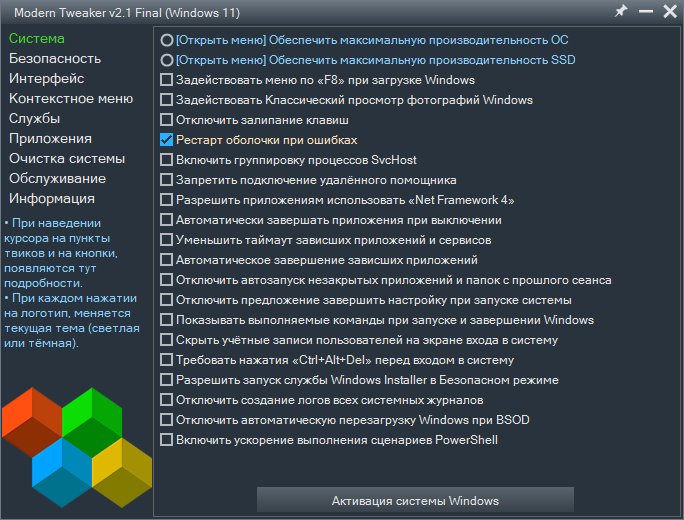Image resolution: width=684 pixels, height=520 pixels.
Task: Uncheck «Рестарт оболочки при ошибках»
Action: pyautogui.click(x=167, y=140)
